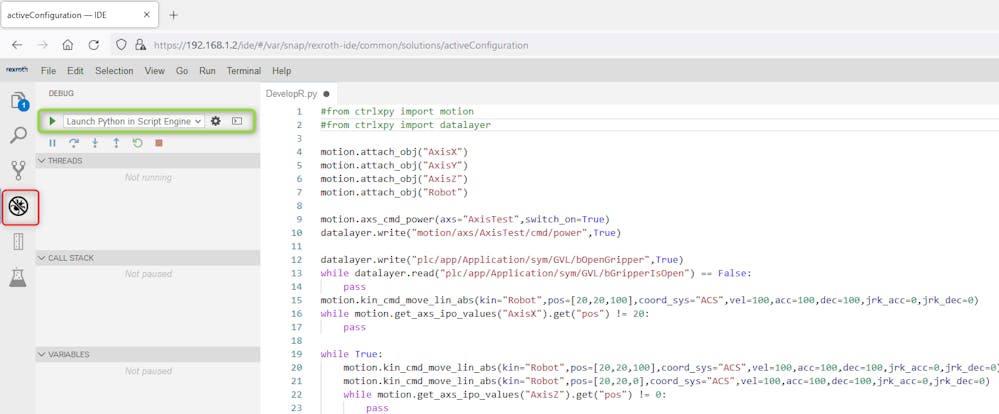
Task: Open the Run menu
Action: 207,71
